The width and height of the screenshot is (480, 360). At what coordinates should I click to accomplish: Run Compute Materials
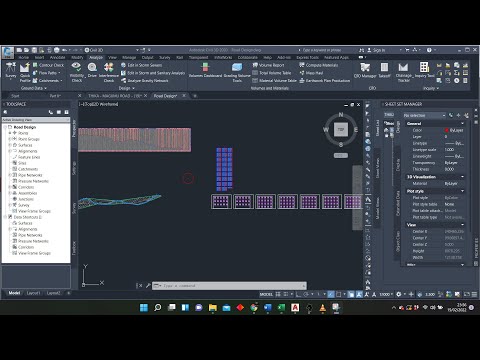click(x=319, y=65)
